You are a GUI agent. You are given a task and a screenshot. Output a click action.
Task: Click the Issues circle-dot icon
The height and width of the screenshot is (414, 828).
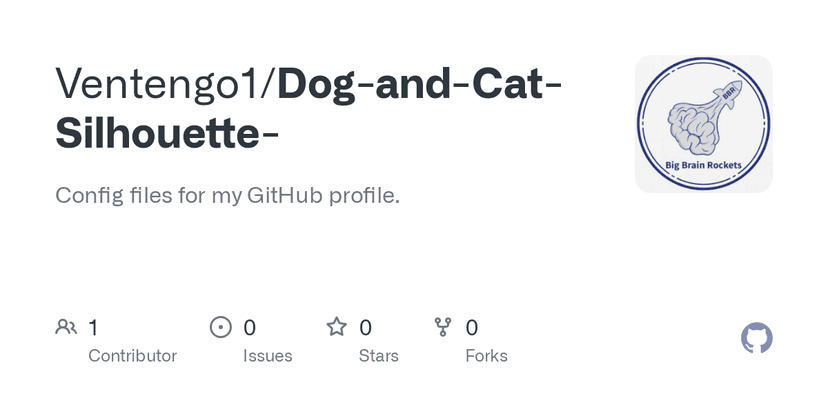point(220,327)
